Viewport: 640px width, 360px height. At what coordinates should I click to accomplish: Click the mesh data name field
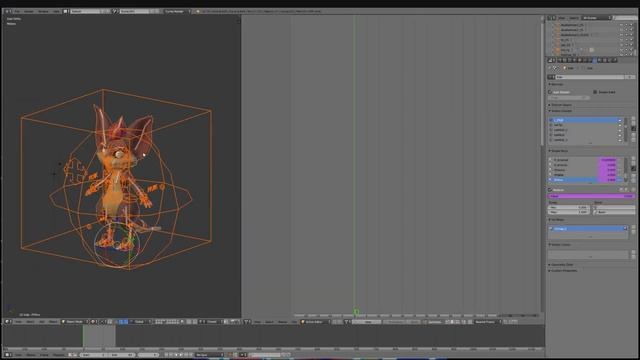pos(590,77)
